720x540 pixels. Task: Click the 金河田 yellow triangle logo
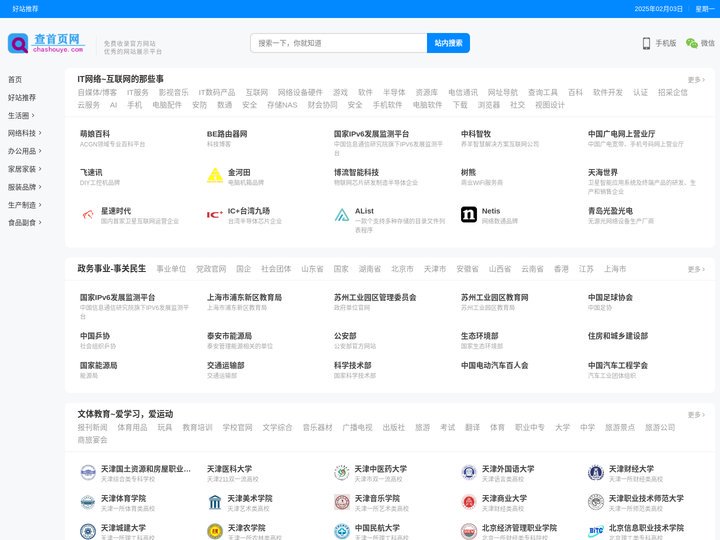pyautogui.click(x=215, y=175)
